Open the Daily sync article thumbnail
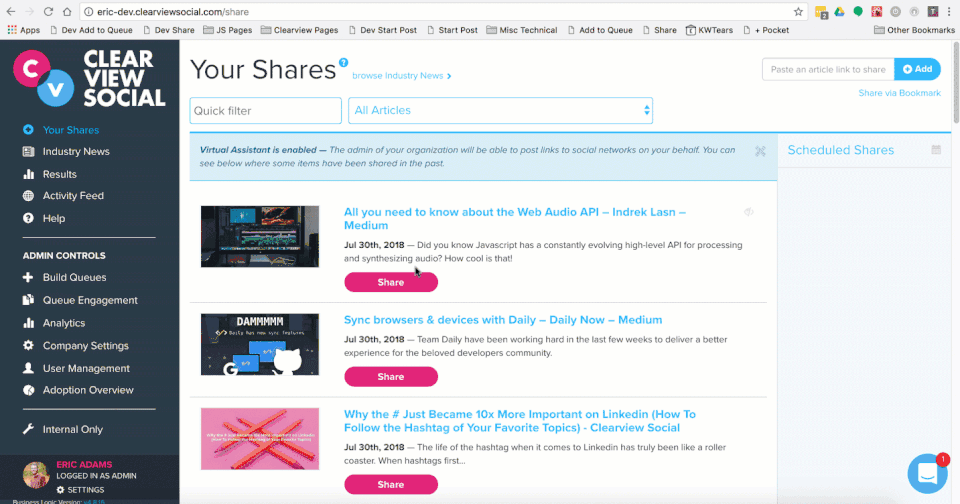This screenshot has height=504, width=960. pos(260,344)
